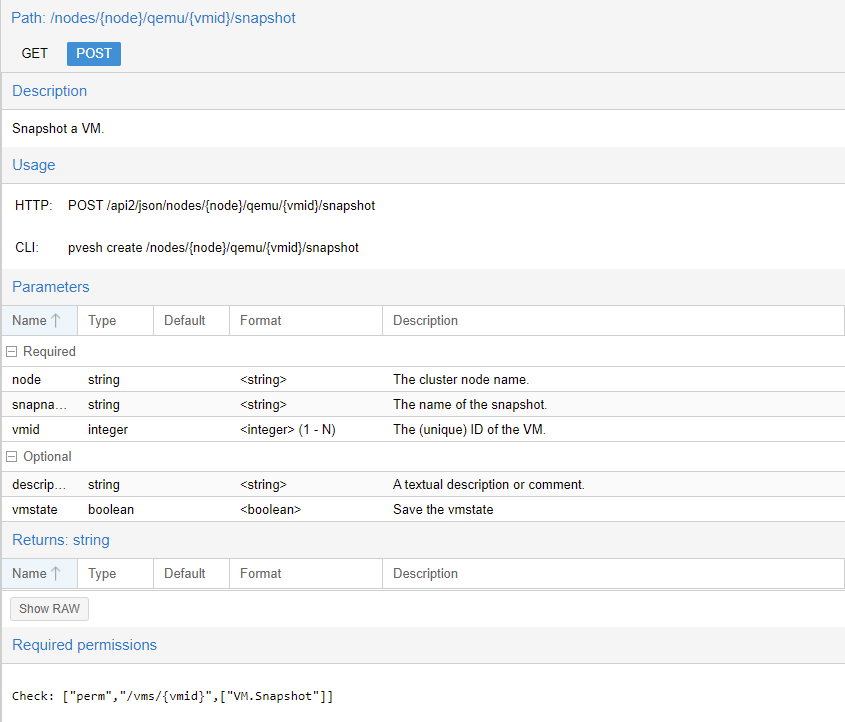Screen dimensions: 845x722
Task: Collapse the Optional group minus icon
Action: (11, 457)
